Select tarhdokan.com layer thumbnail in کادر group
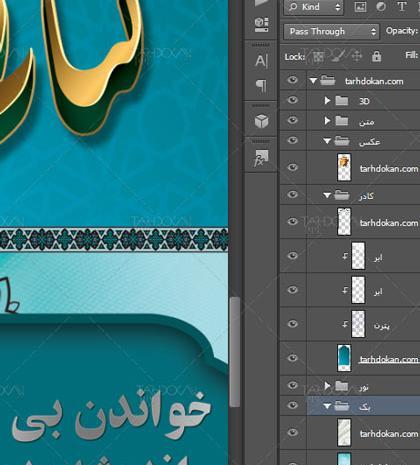420x465 pixels. coord(344,221)
